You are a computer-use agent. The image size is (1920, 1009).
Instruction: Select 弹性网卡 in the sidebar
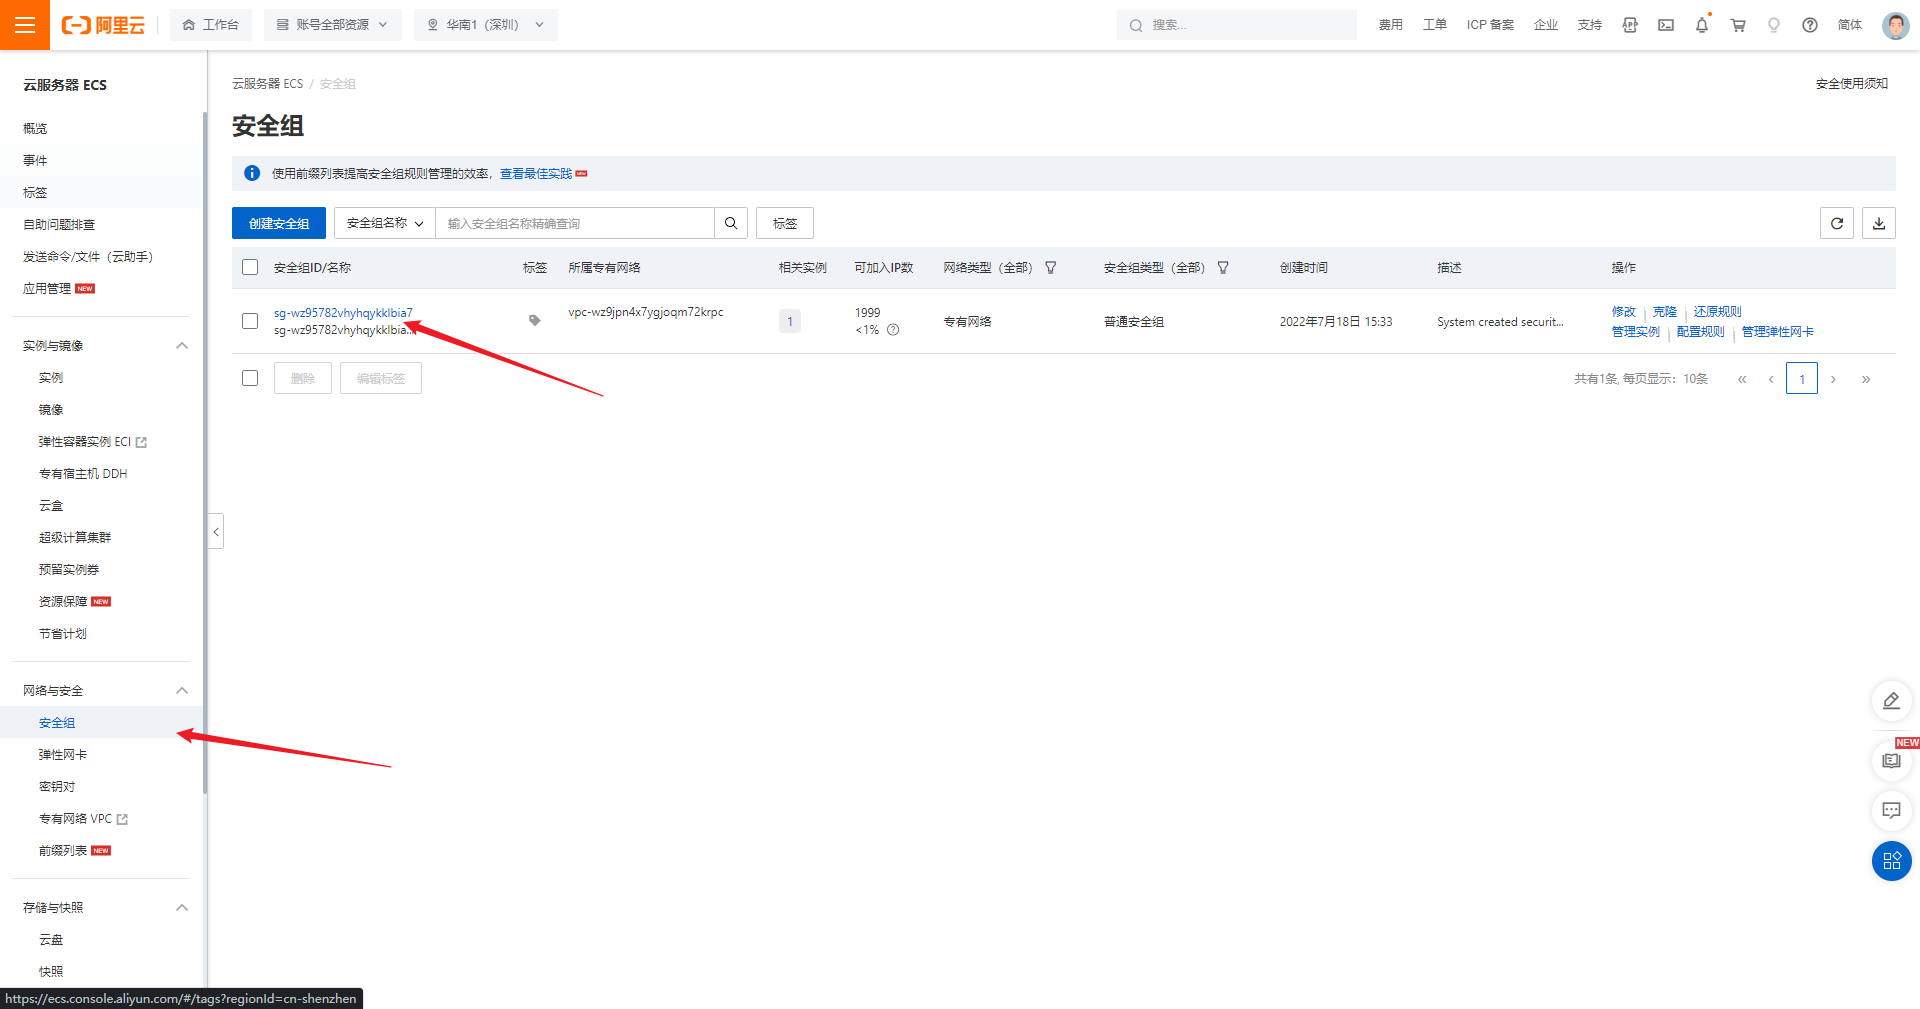(x=63, y=754)
